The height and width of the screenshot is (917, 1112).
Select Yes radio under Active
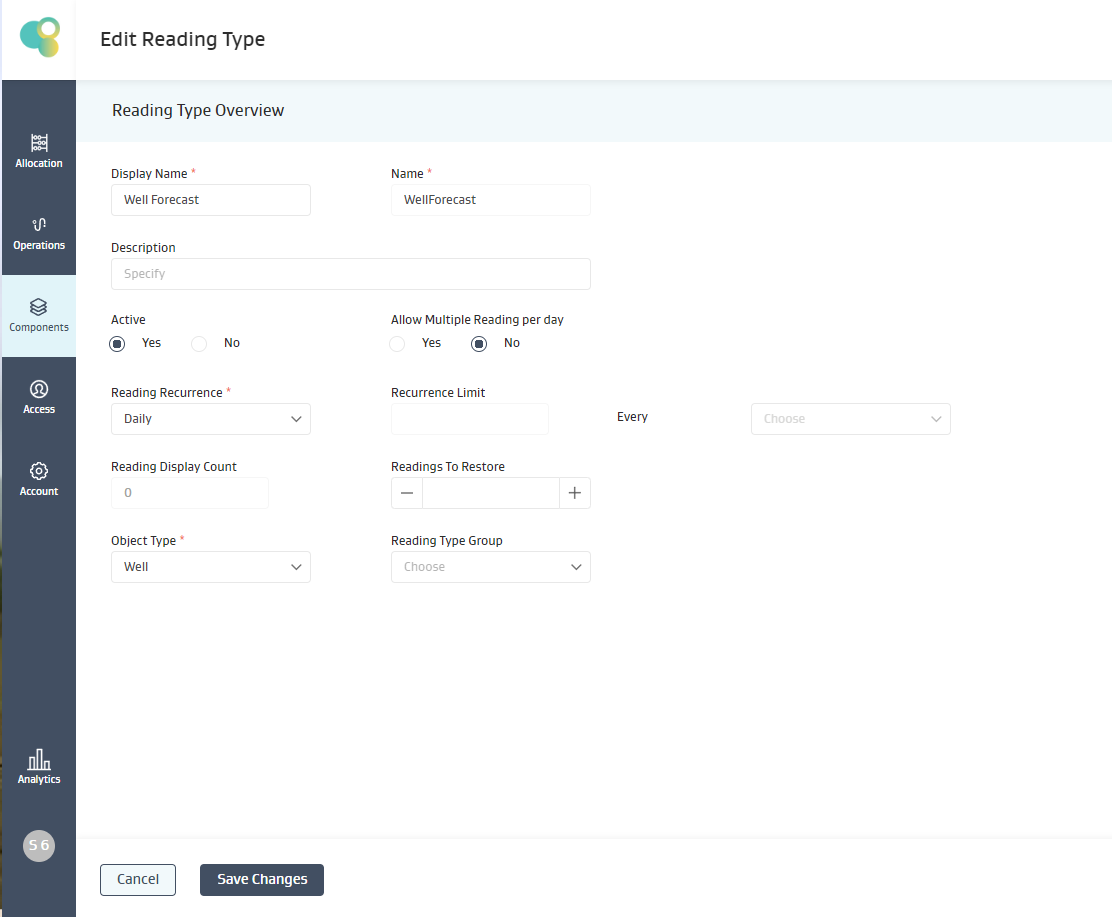[x=118, y=343]
